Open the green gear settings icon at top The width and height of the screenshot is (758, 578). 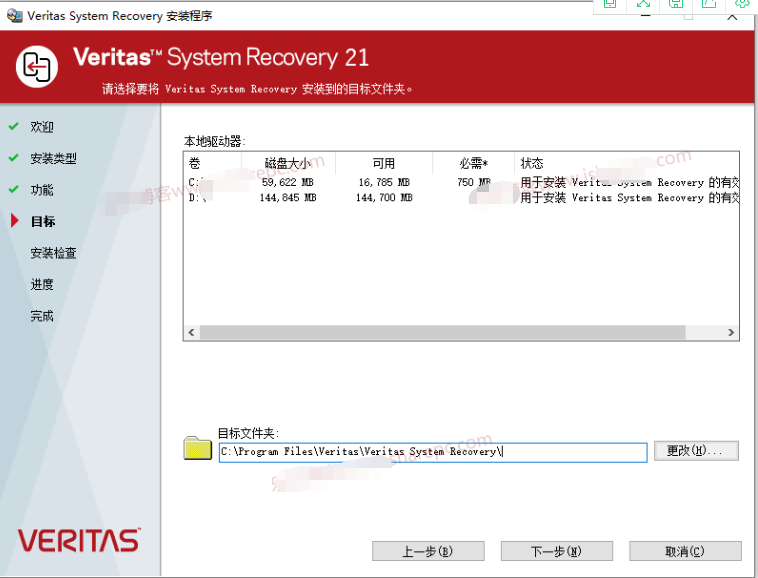tap(742, 4)
